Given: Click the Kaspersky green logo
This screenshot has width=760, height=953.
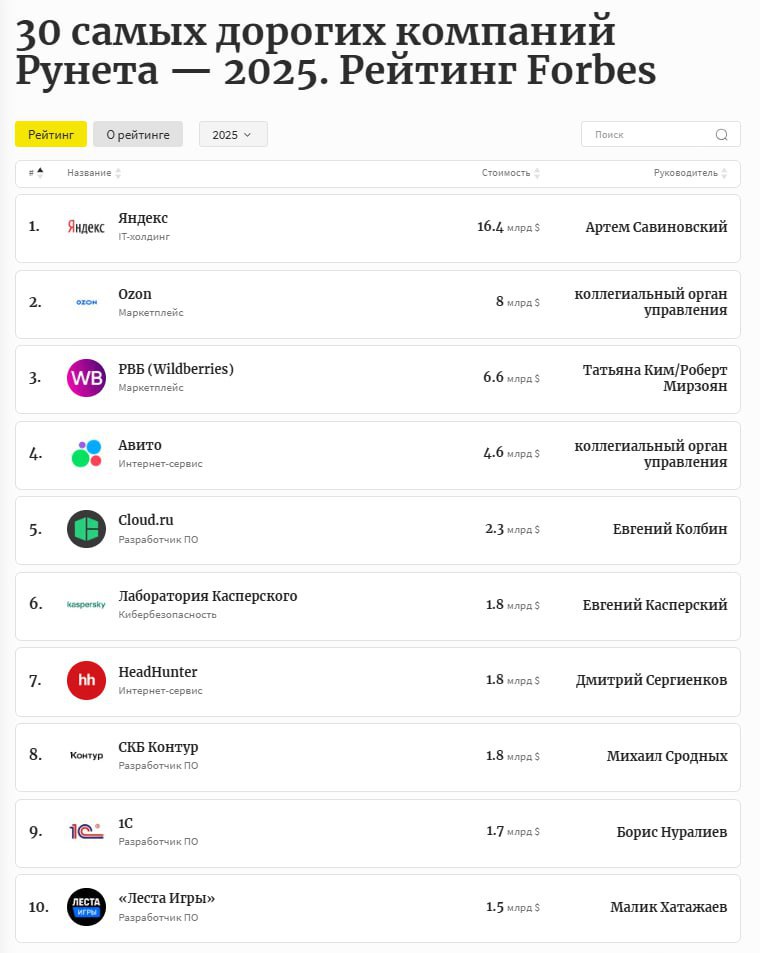Looking at the screenshot, I should (86, 605).
